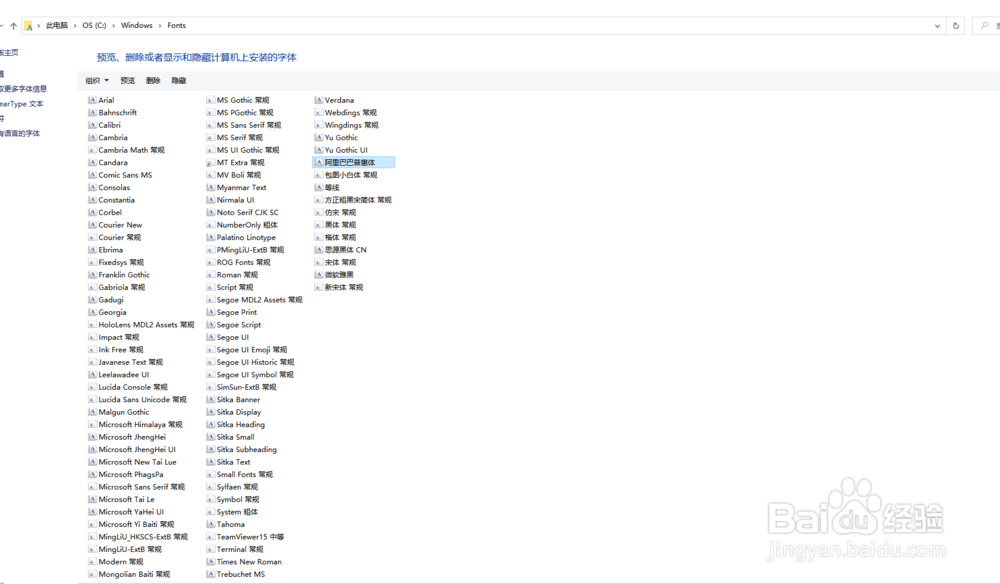Expand chevron after OS (C:) in path
Screen dimensions: 1000x584
click(x=114, y=26)
